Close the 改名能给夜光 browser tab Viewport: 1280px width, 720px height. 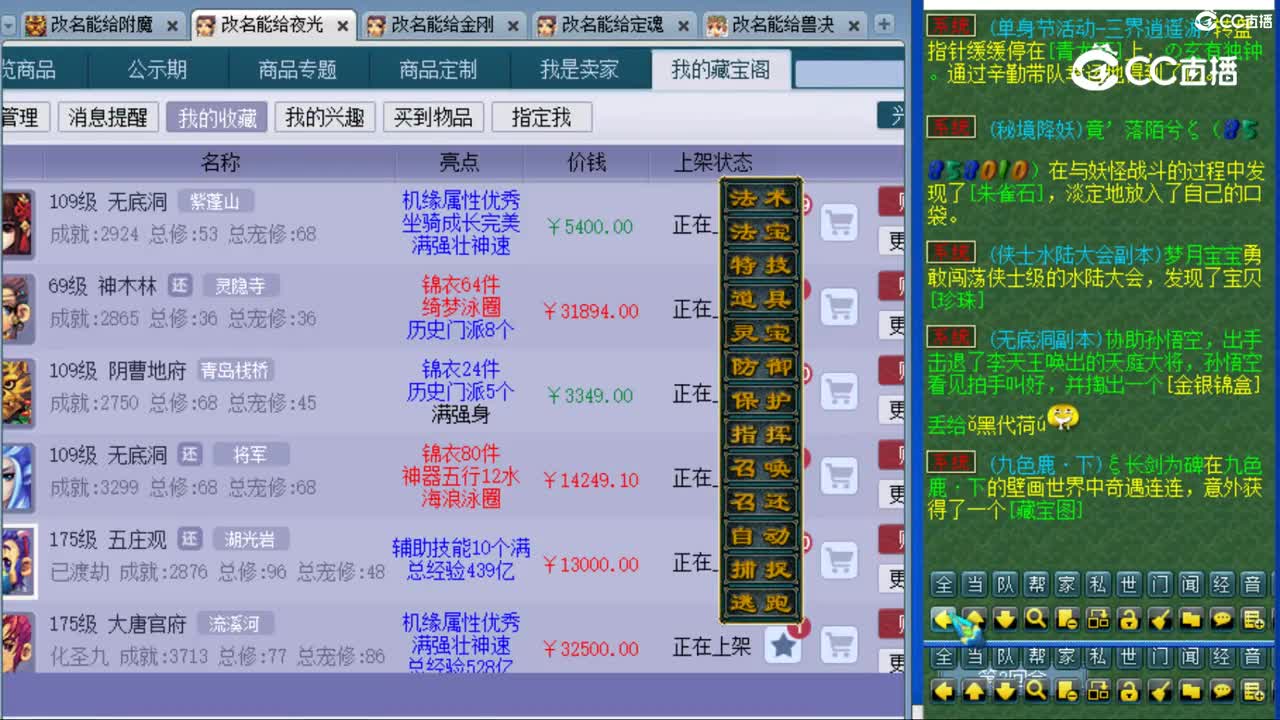(343, 26)
